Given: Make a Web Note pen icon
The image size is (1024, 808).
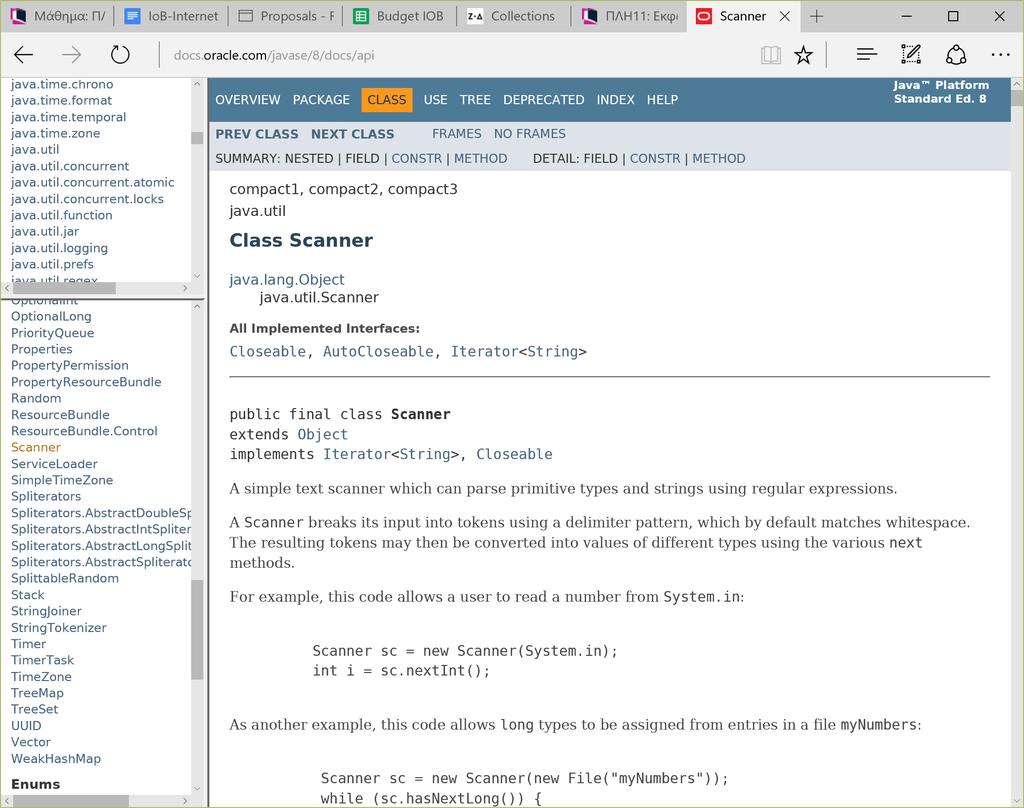Looking at the screenshot, I should [x=911, y=55].
